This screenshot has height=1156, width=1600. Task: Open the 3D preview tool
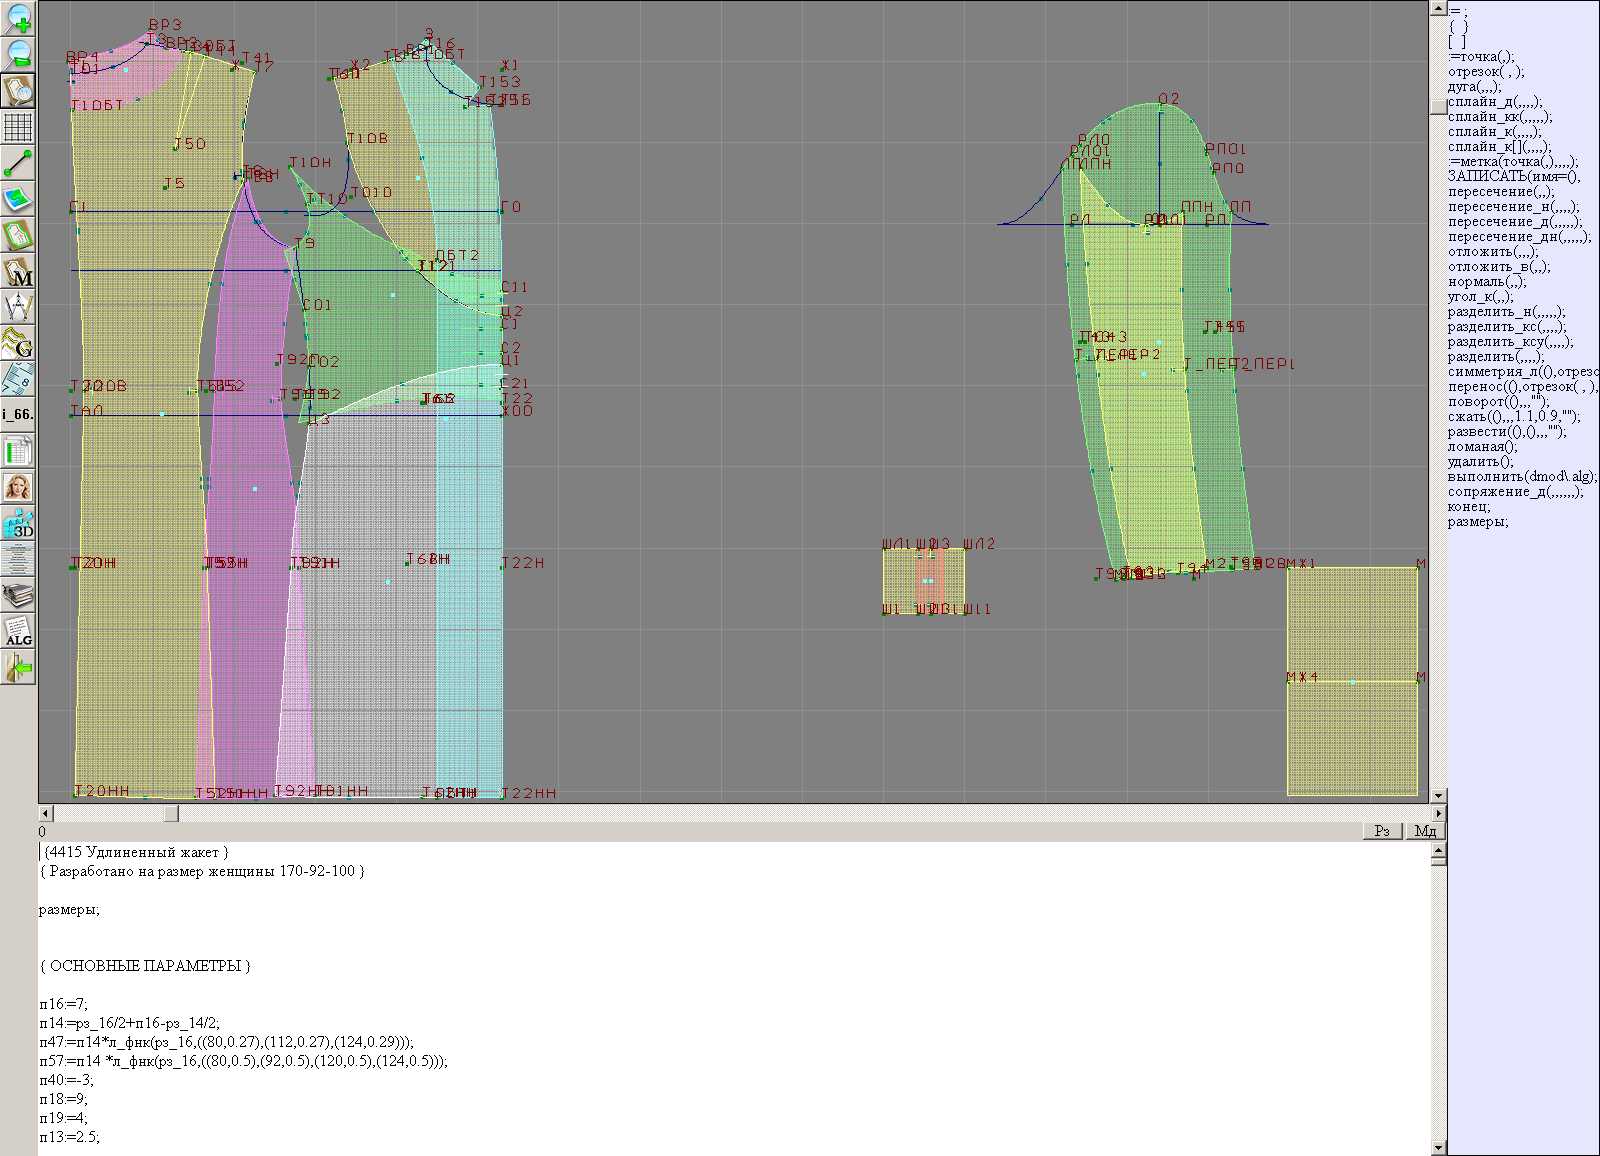point(18,524)
